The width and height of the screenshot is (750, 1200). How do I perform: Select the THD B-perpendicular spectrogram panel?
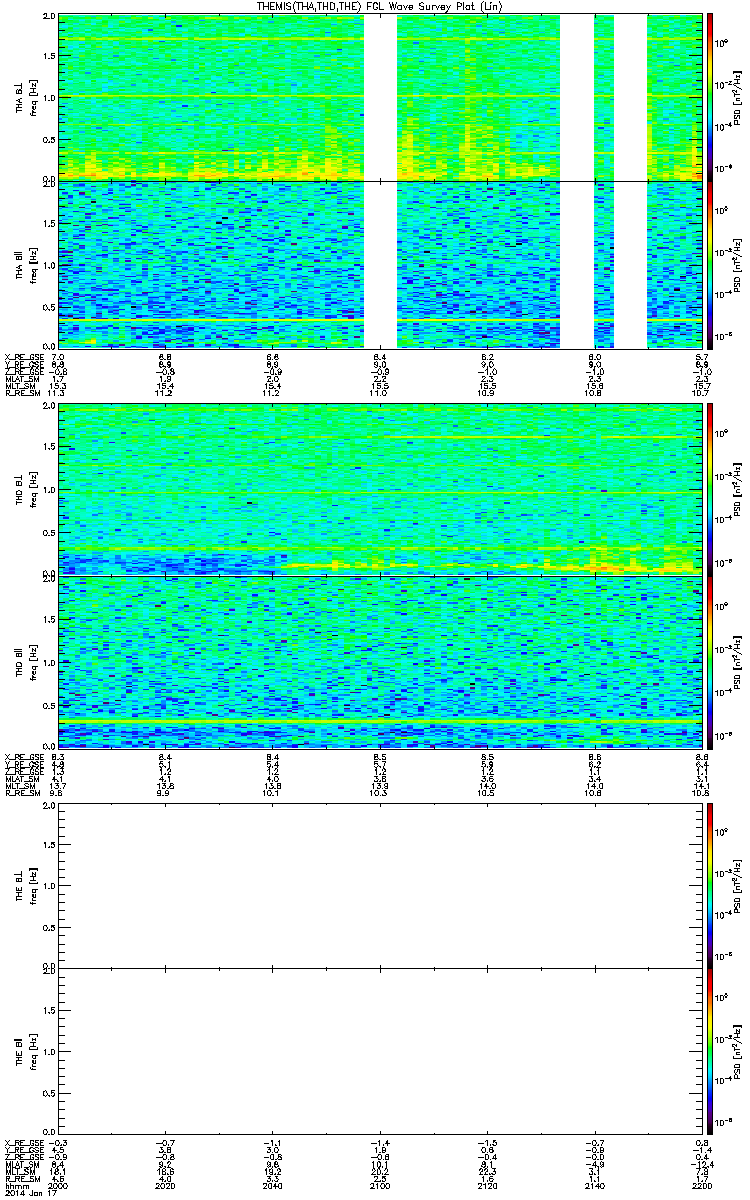[379, 488]
